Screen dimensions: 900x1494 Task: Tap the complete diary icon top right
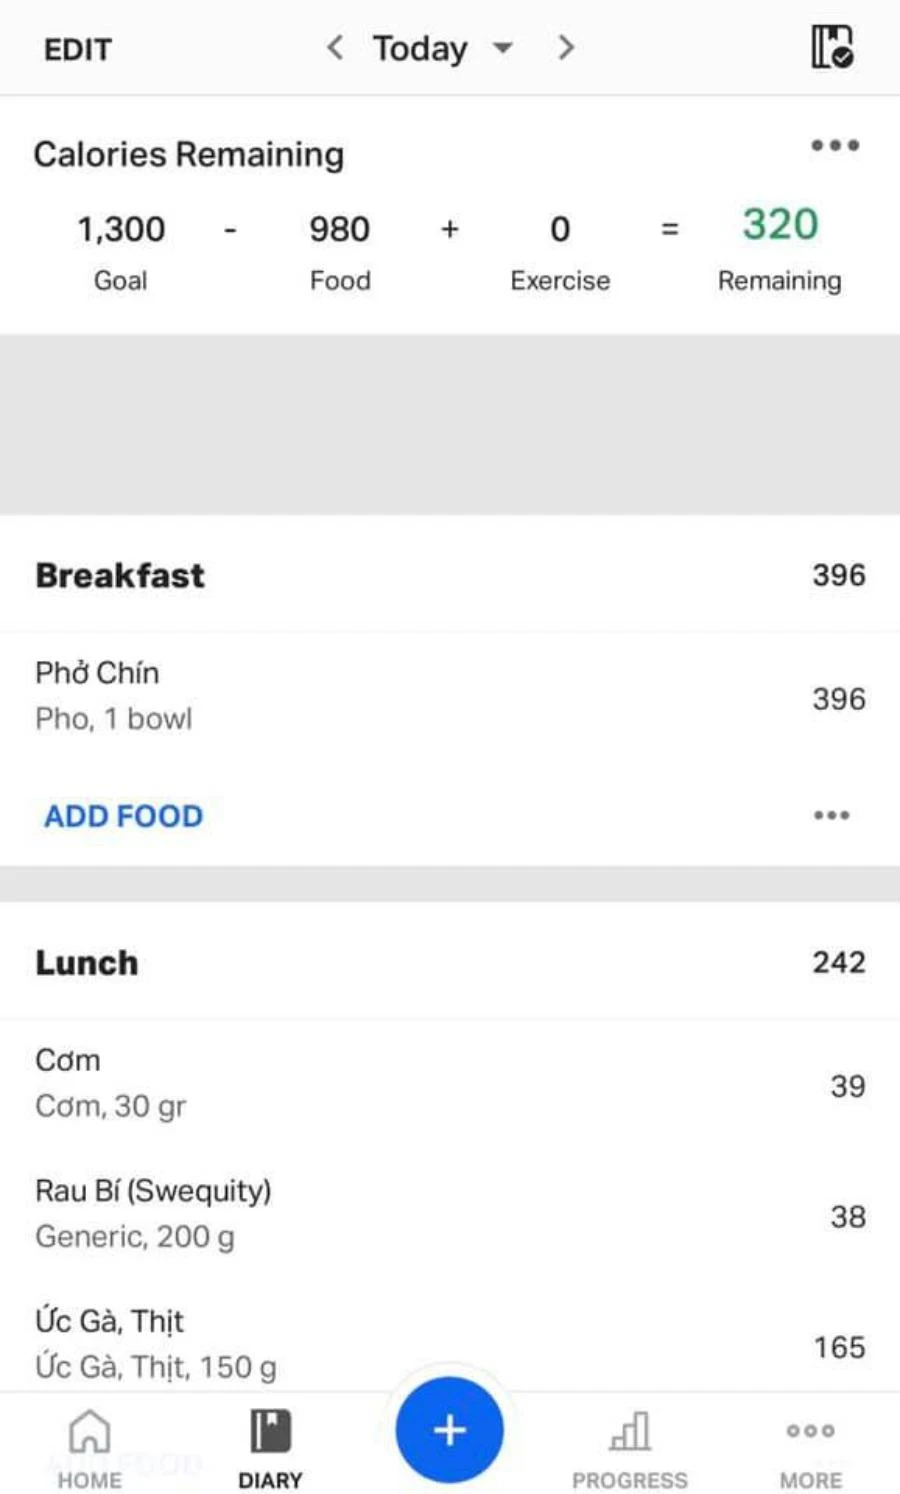pyautogui.click(x=832, y=47)
